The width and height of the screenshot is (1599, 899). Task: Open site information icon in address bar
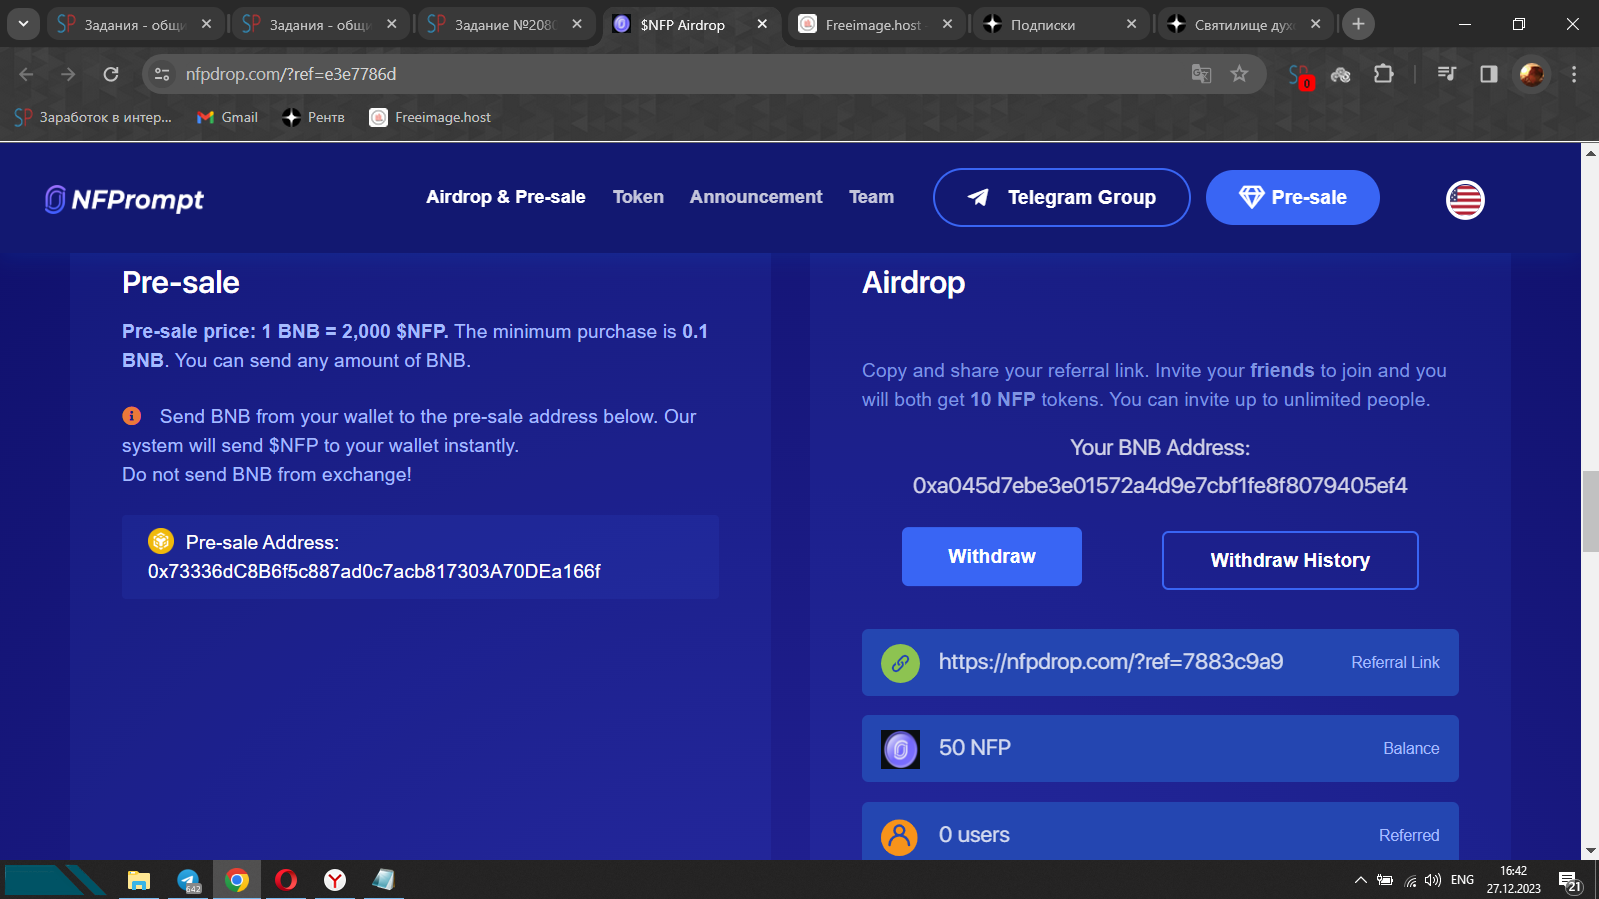pyautogui.click(x=162, y=74)
